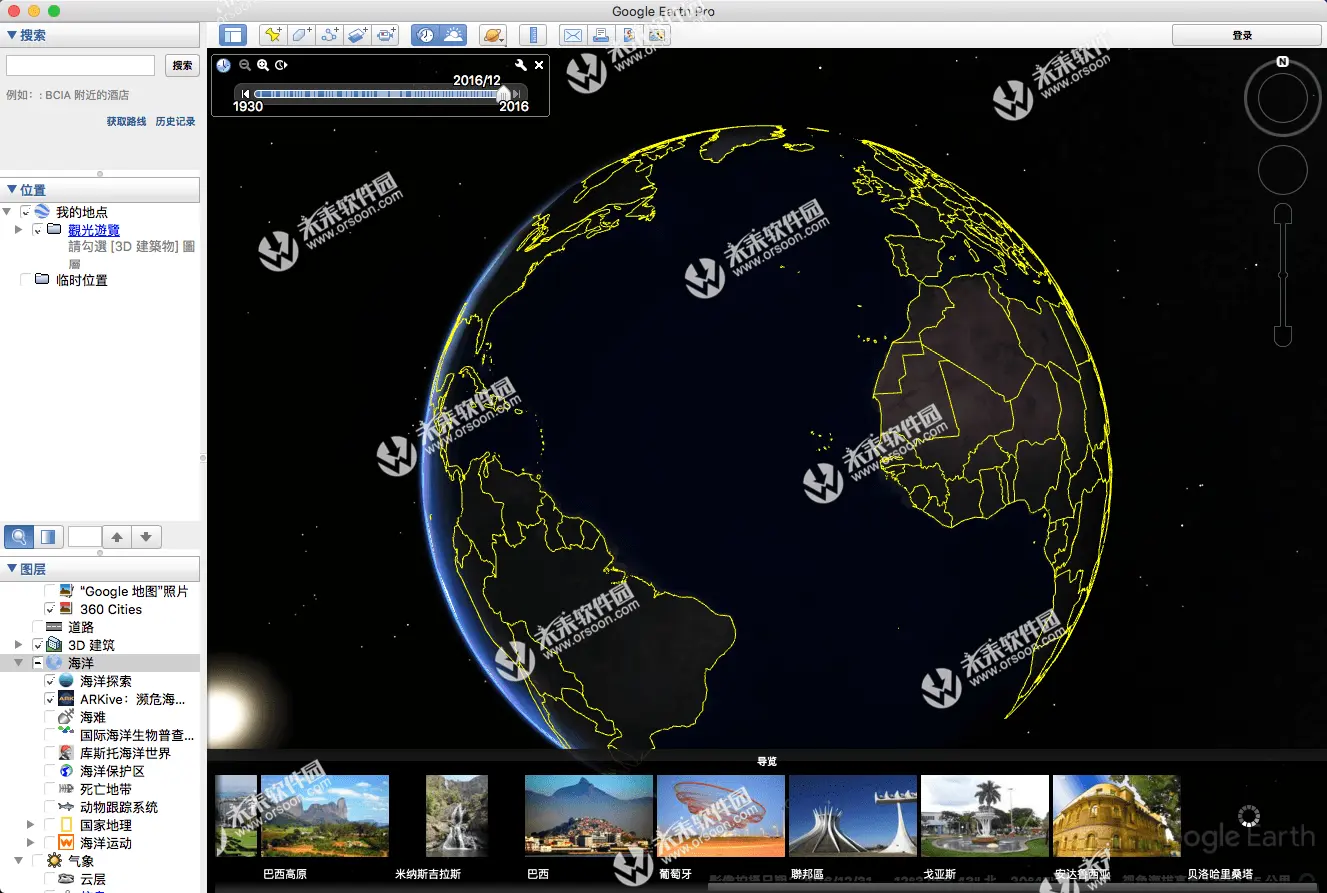
Task: Collapse the 搜索 panel header
Action: tap(100, 35)
